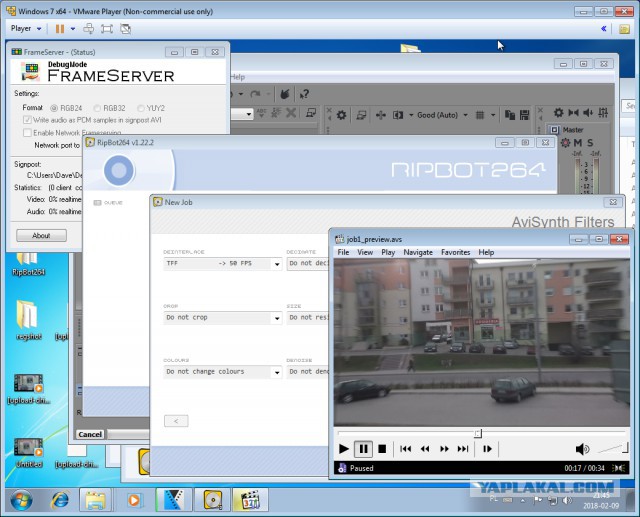This screenshot has width=640, height=517.
Task: Click the About button in FrameServer
Action: pyautogui.click(x=41, y=235)
